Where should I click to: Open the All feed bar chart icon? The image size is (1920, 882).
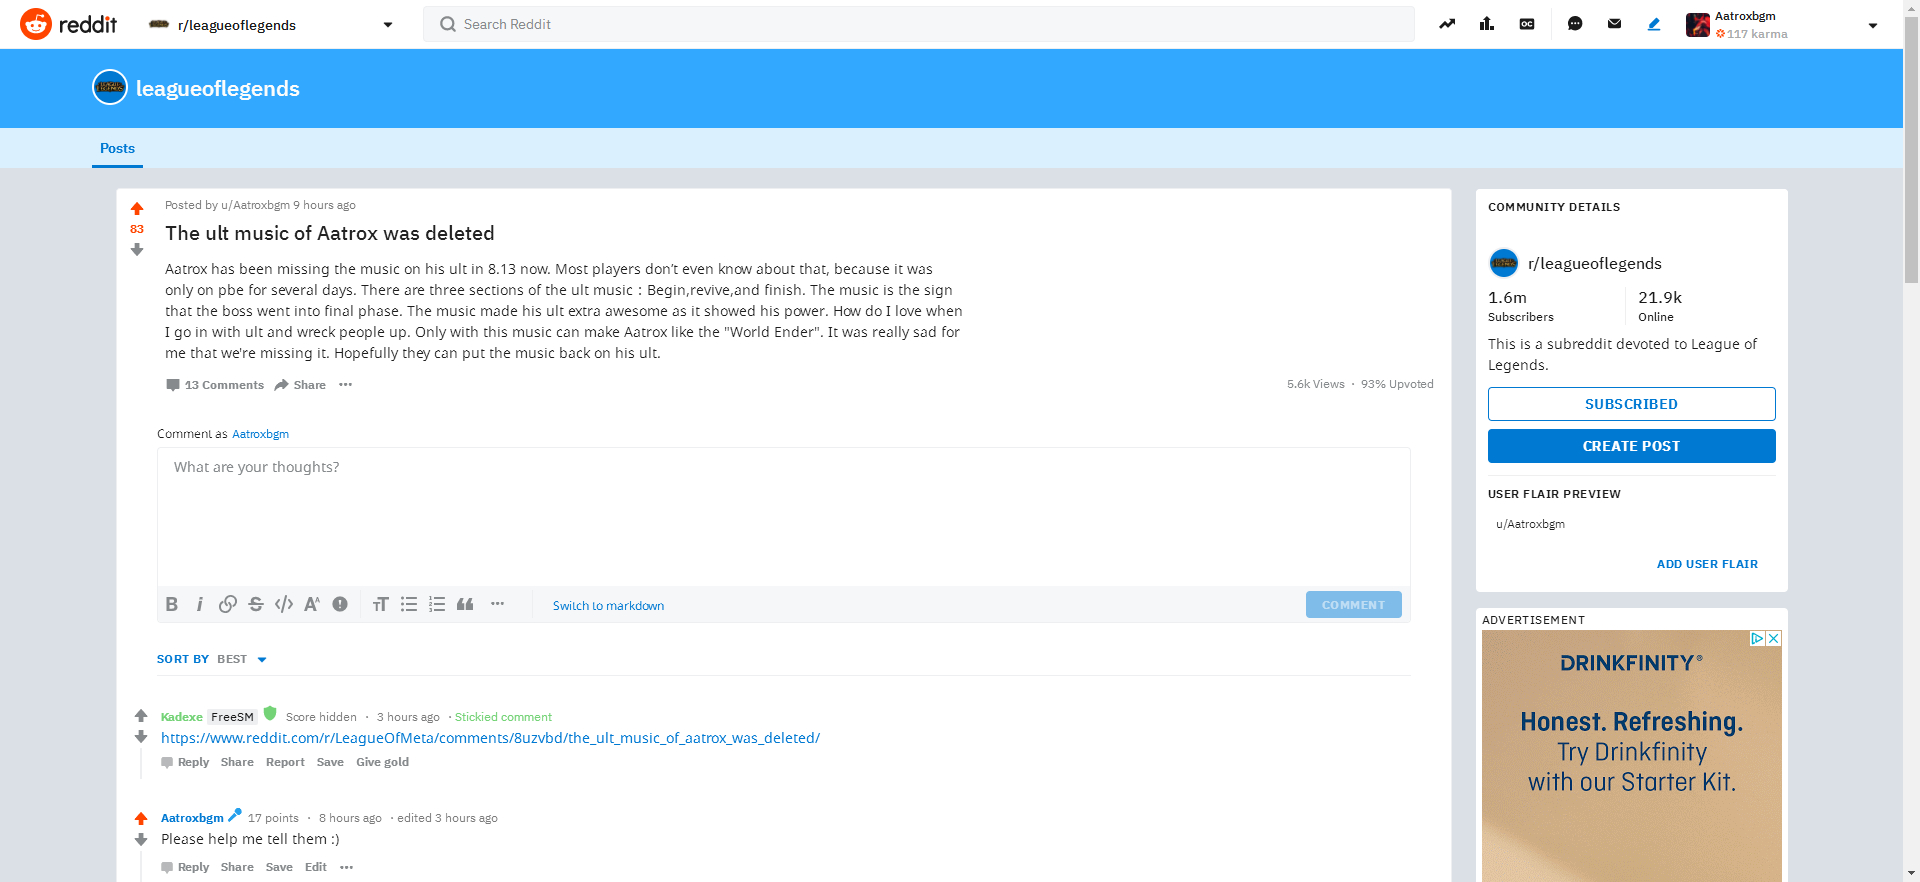click(1487, 24)
